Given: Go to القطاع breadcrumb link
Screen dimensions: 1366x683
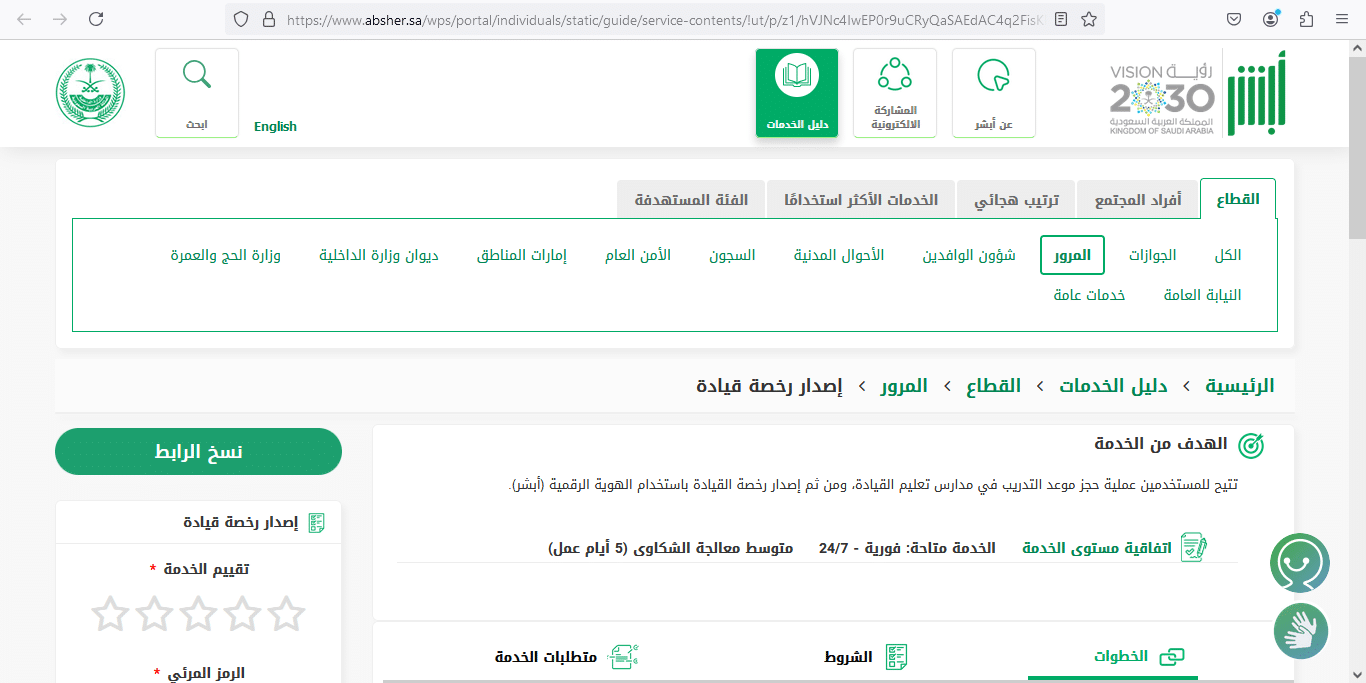Looking at the screenshot, I should (994, 386).
